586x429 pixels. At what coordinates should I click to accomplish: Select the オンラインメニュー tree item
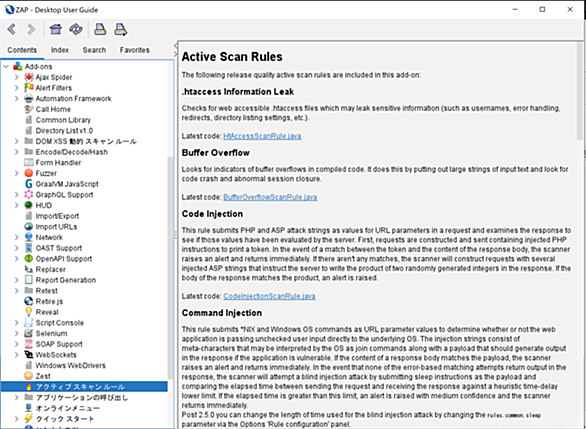[x=68, y=408]
